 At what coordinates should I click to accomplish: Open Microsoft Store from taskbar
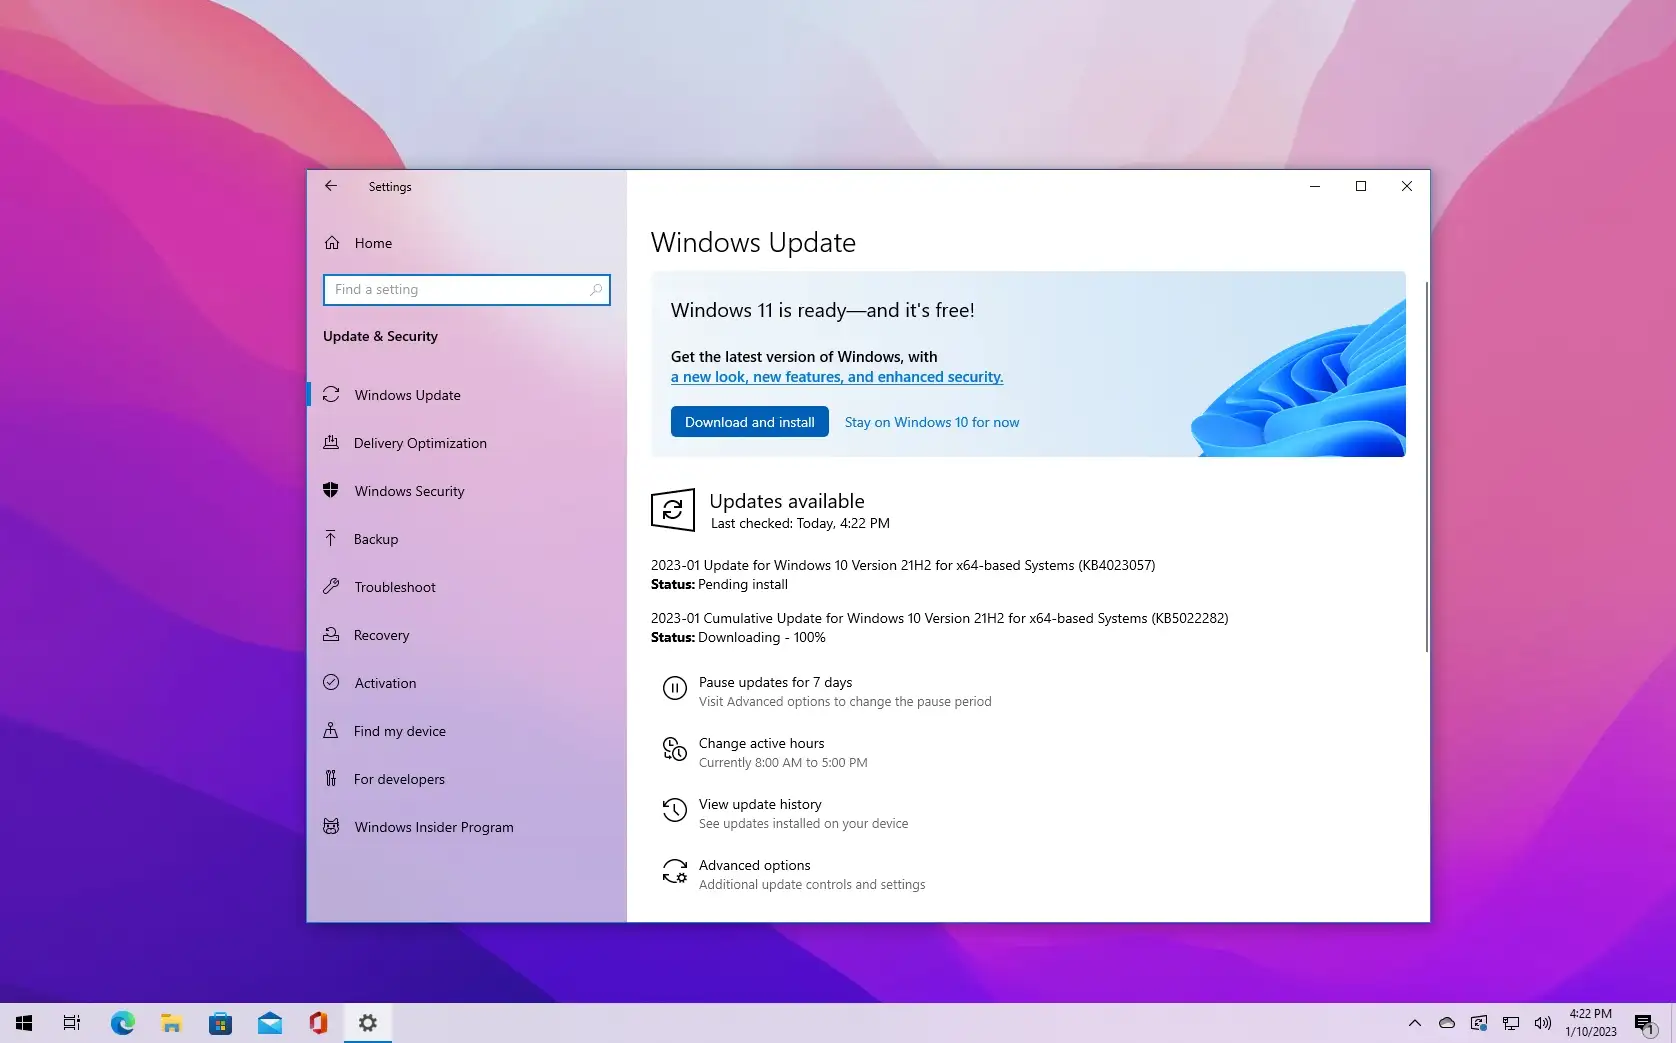click(221, 1023)
